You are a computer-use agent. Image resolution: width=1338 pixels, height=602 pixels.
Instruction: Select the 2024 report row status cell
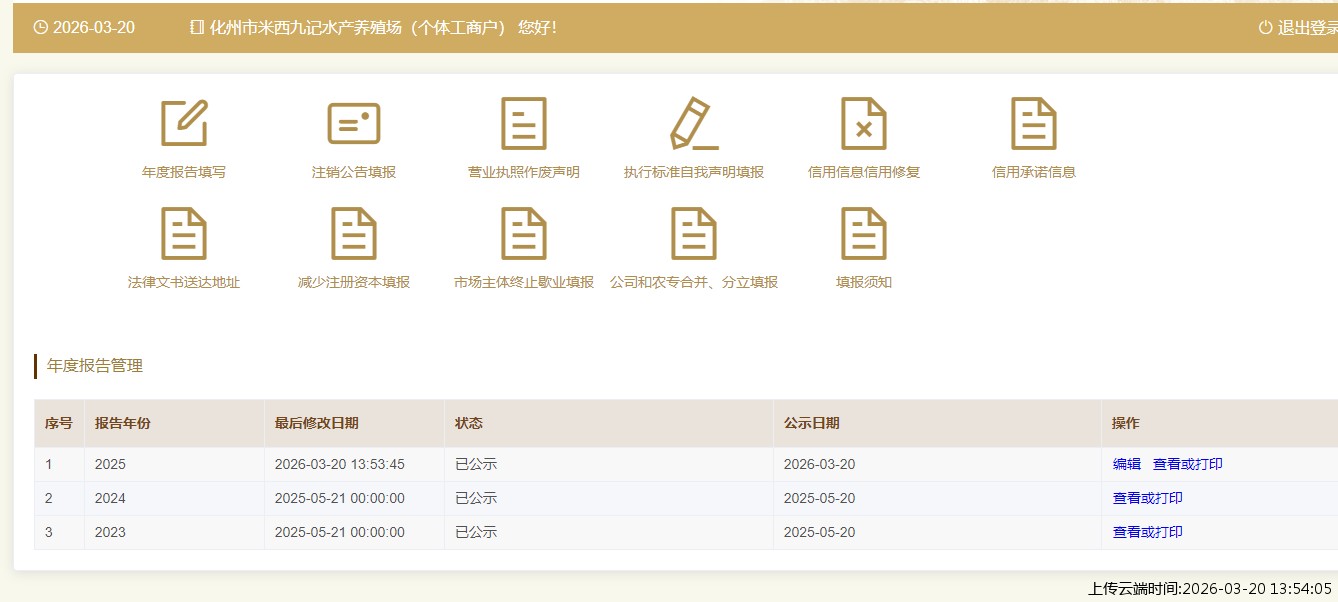point(476,498)
